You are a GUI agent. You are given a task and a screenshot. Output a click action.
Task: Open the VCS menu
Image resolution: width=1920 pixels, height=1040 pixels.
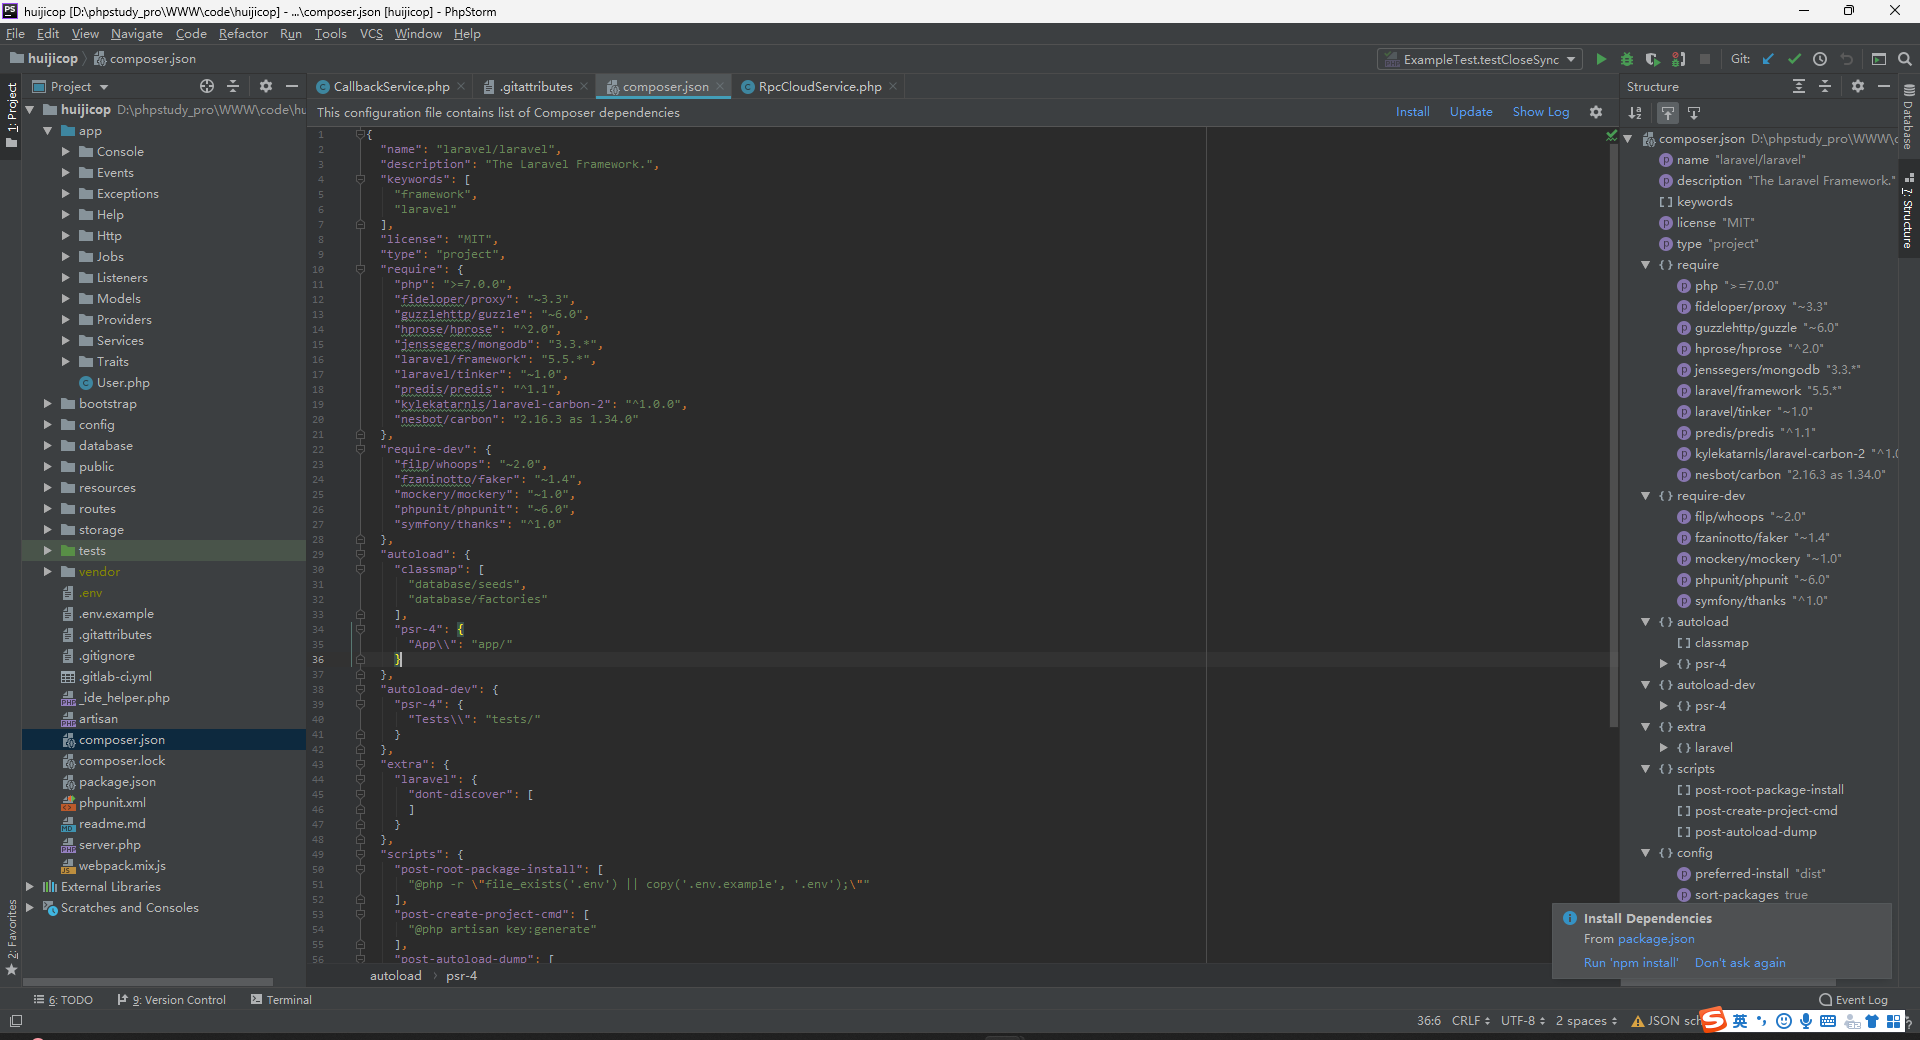click(371, 34)
